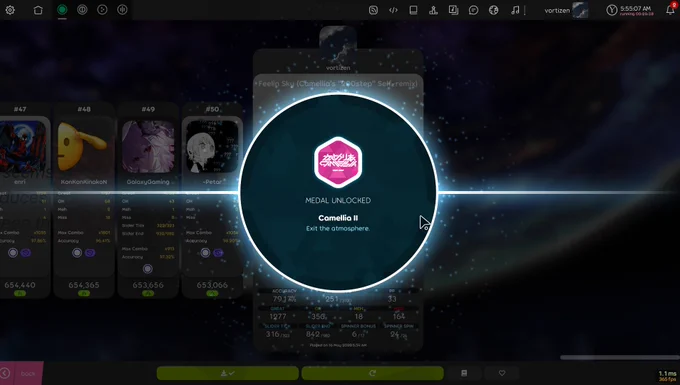The image size is (680, 385).
Task: Click the first mod icon on KonKonKinakoN's card
Action: click(77, 252)
